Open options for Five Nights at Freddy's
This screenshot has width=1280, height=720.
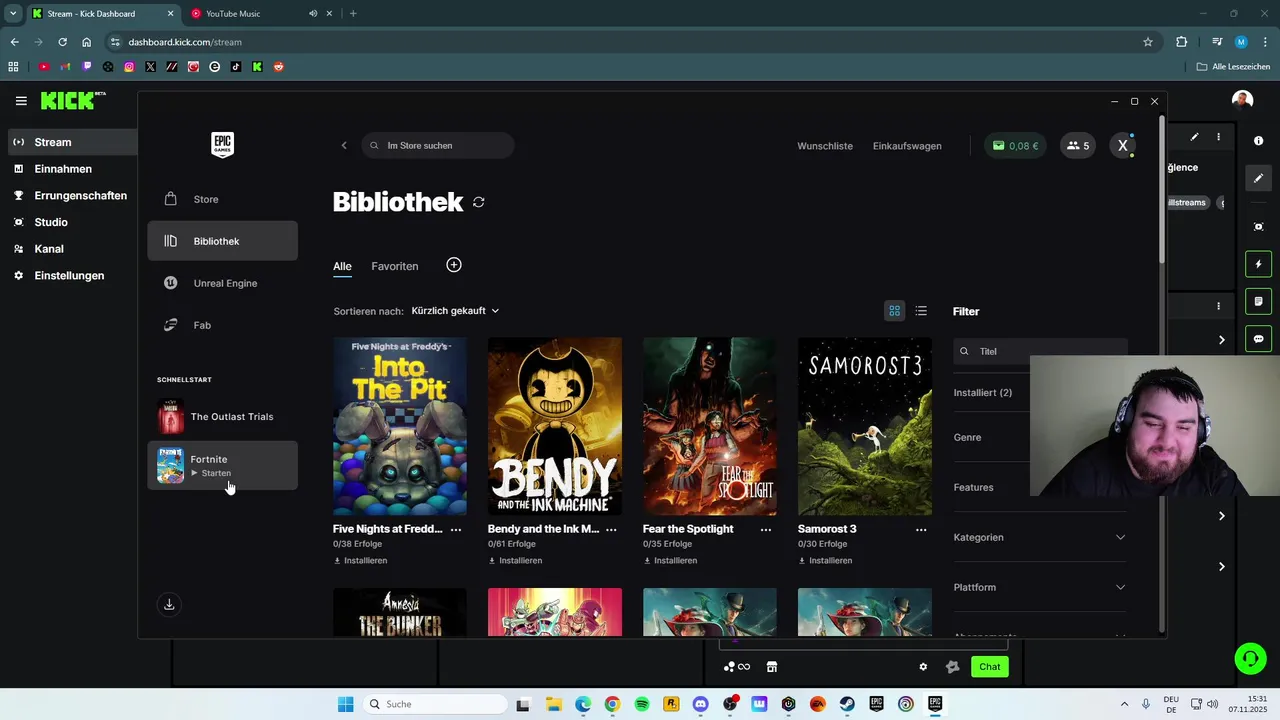click(456, 529)
